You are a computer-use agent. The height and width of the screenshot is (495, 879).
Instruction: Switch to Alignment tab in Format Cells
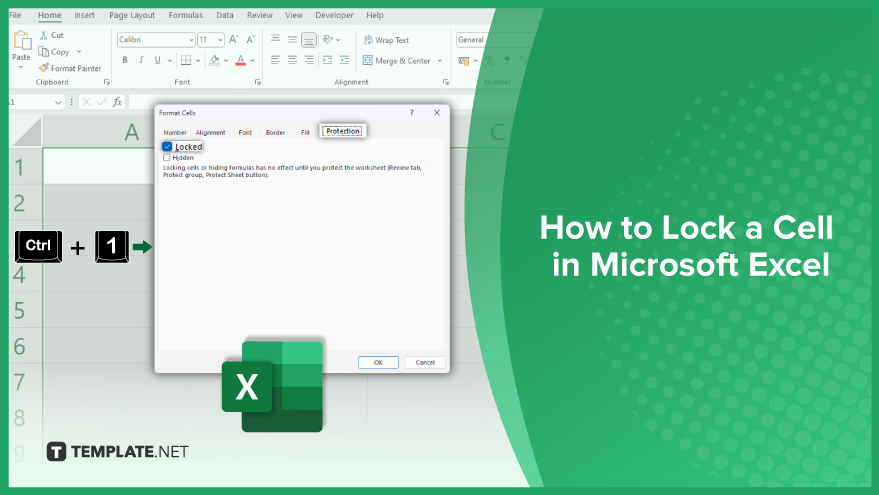[210, 132]
